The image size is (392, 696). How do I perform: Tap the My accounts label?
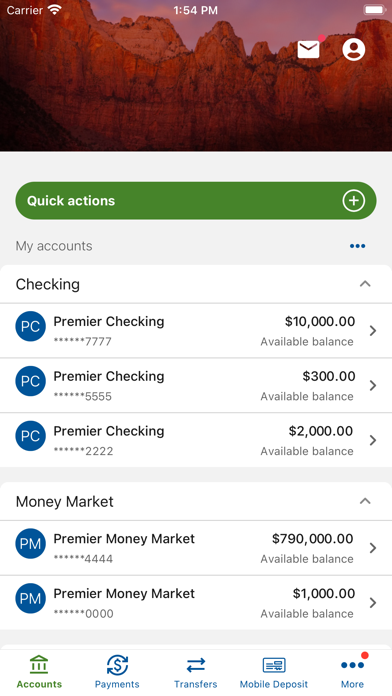coord(54,246)
